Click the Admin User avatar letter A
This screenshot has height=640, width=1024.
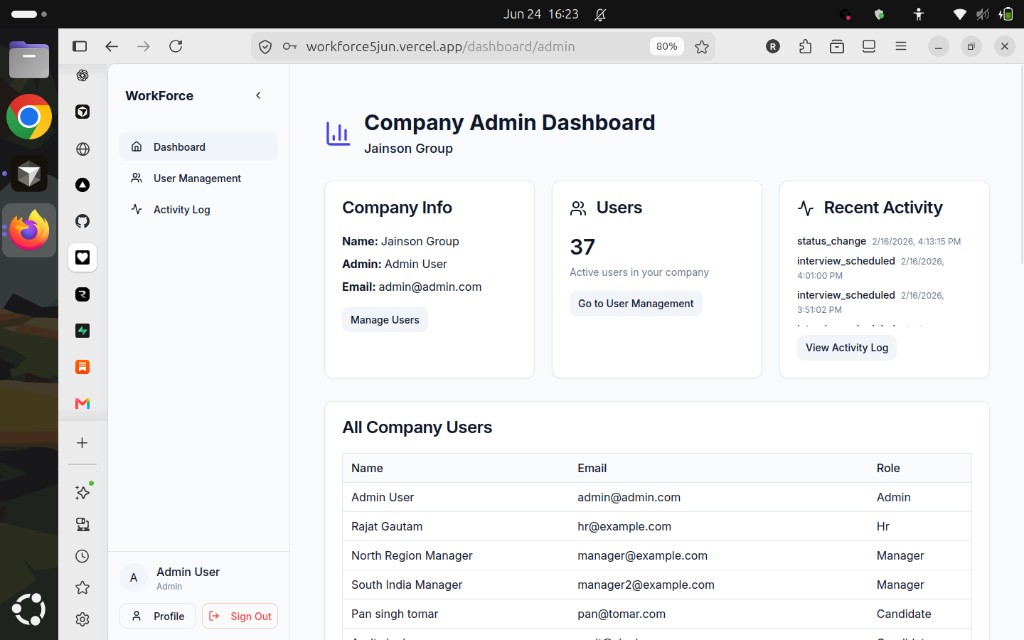pyautogui.click(x=133, y=577)
